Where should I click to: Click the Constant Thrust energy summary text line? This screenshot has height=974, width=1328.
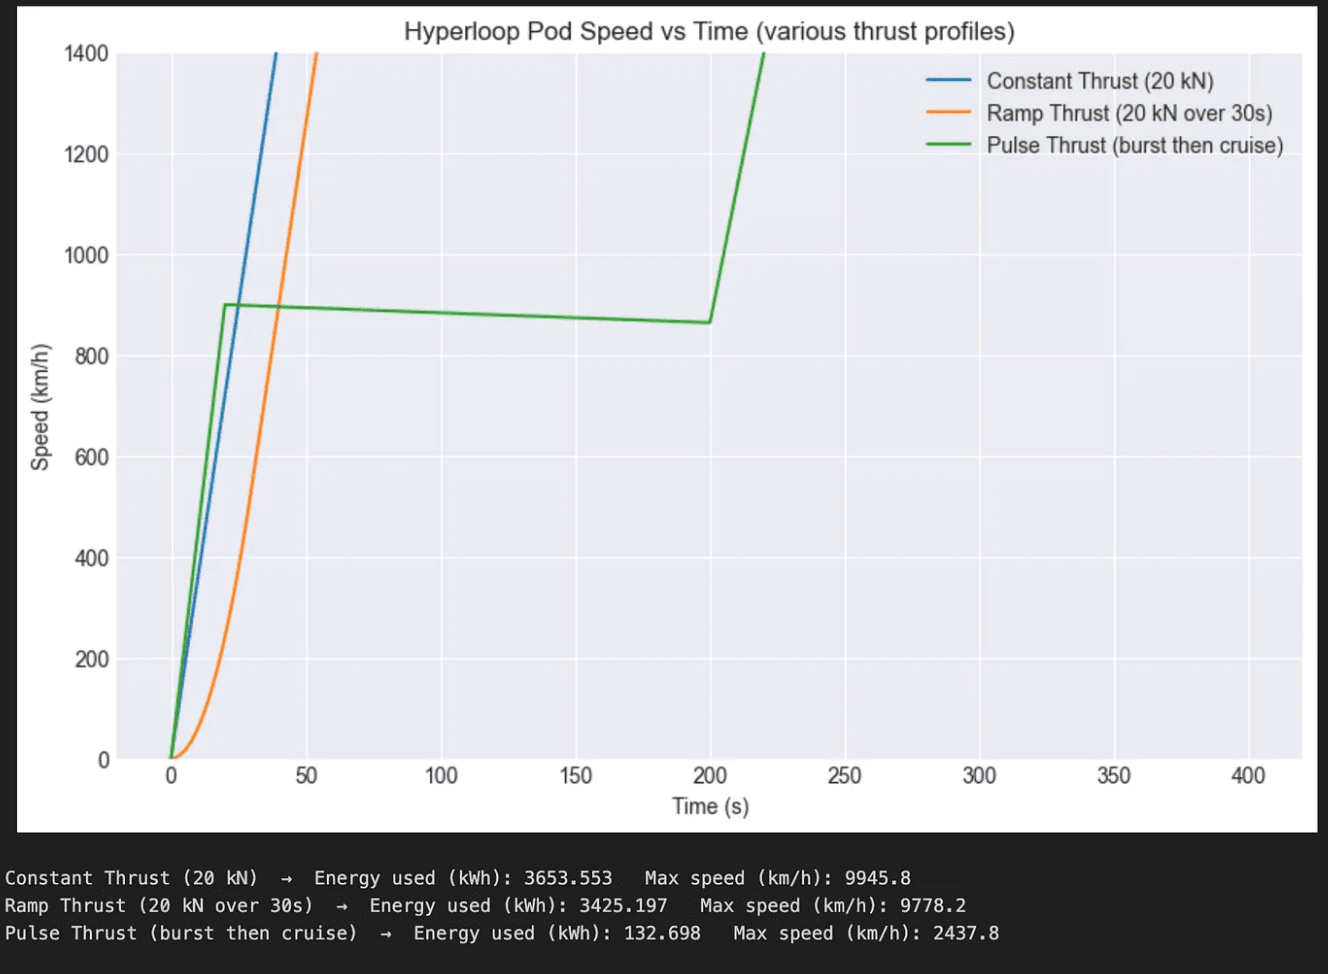coord(456,877)
